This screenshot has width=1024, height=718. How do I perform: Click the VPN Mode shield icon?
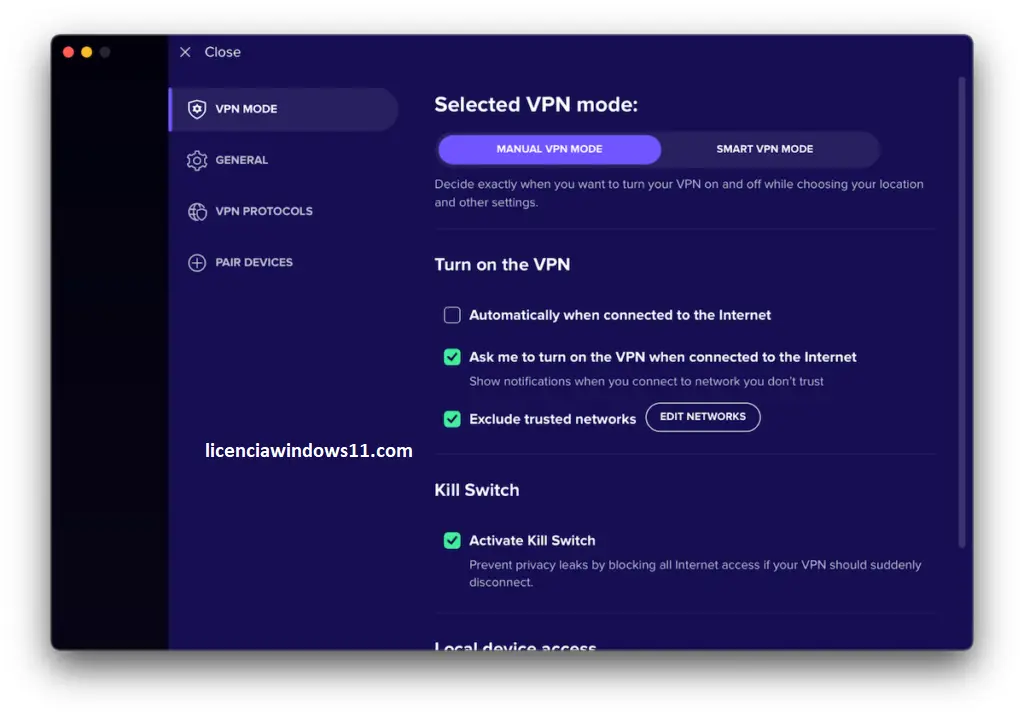197,109
